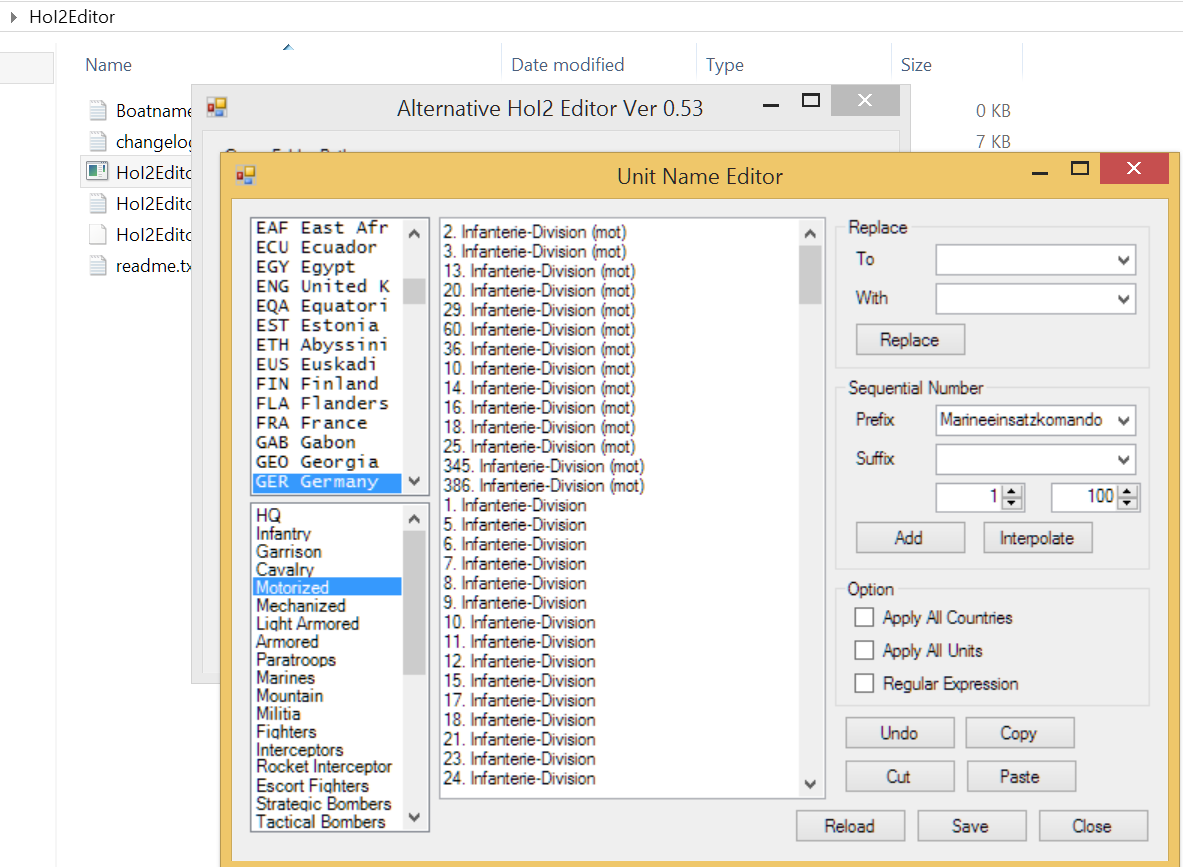1183x867 pixels.
Task: Decrease the end number 100 spinner
Action: [1128, 503]
